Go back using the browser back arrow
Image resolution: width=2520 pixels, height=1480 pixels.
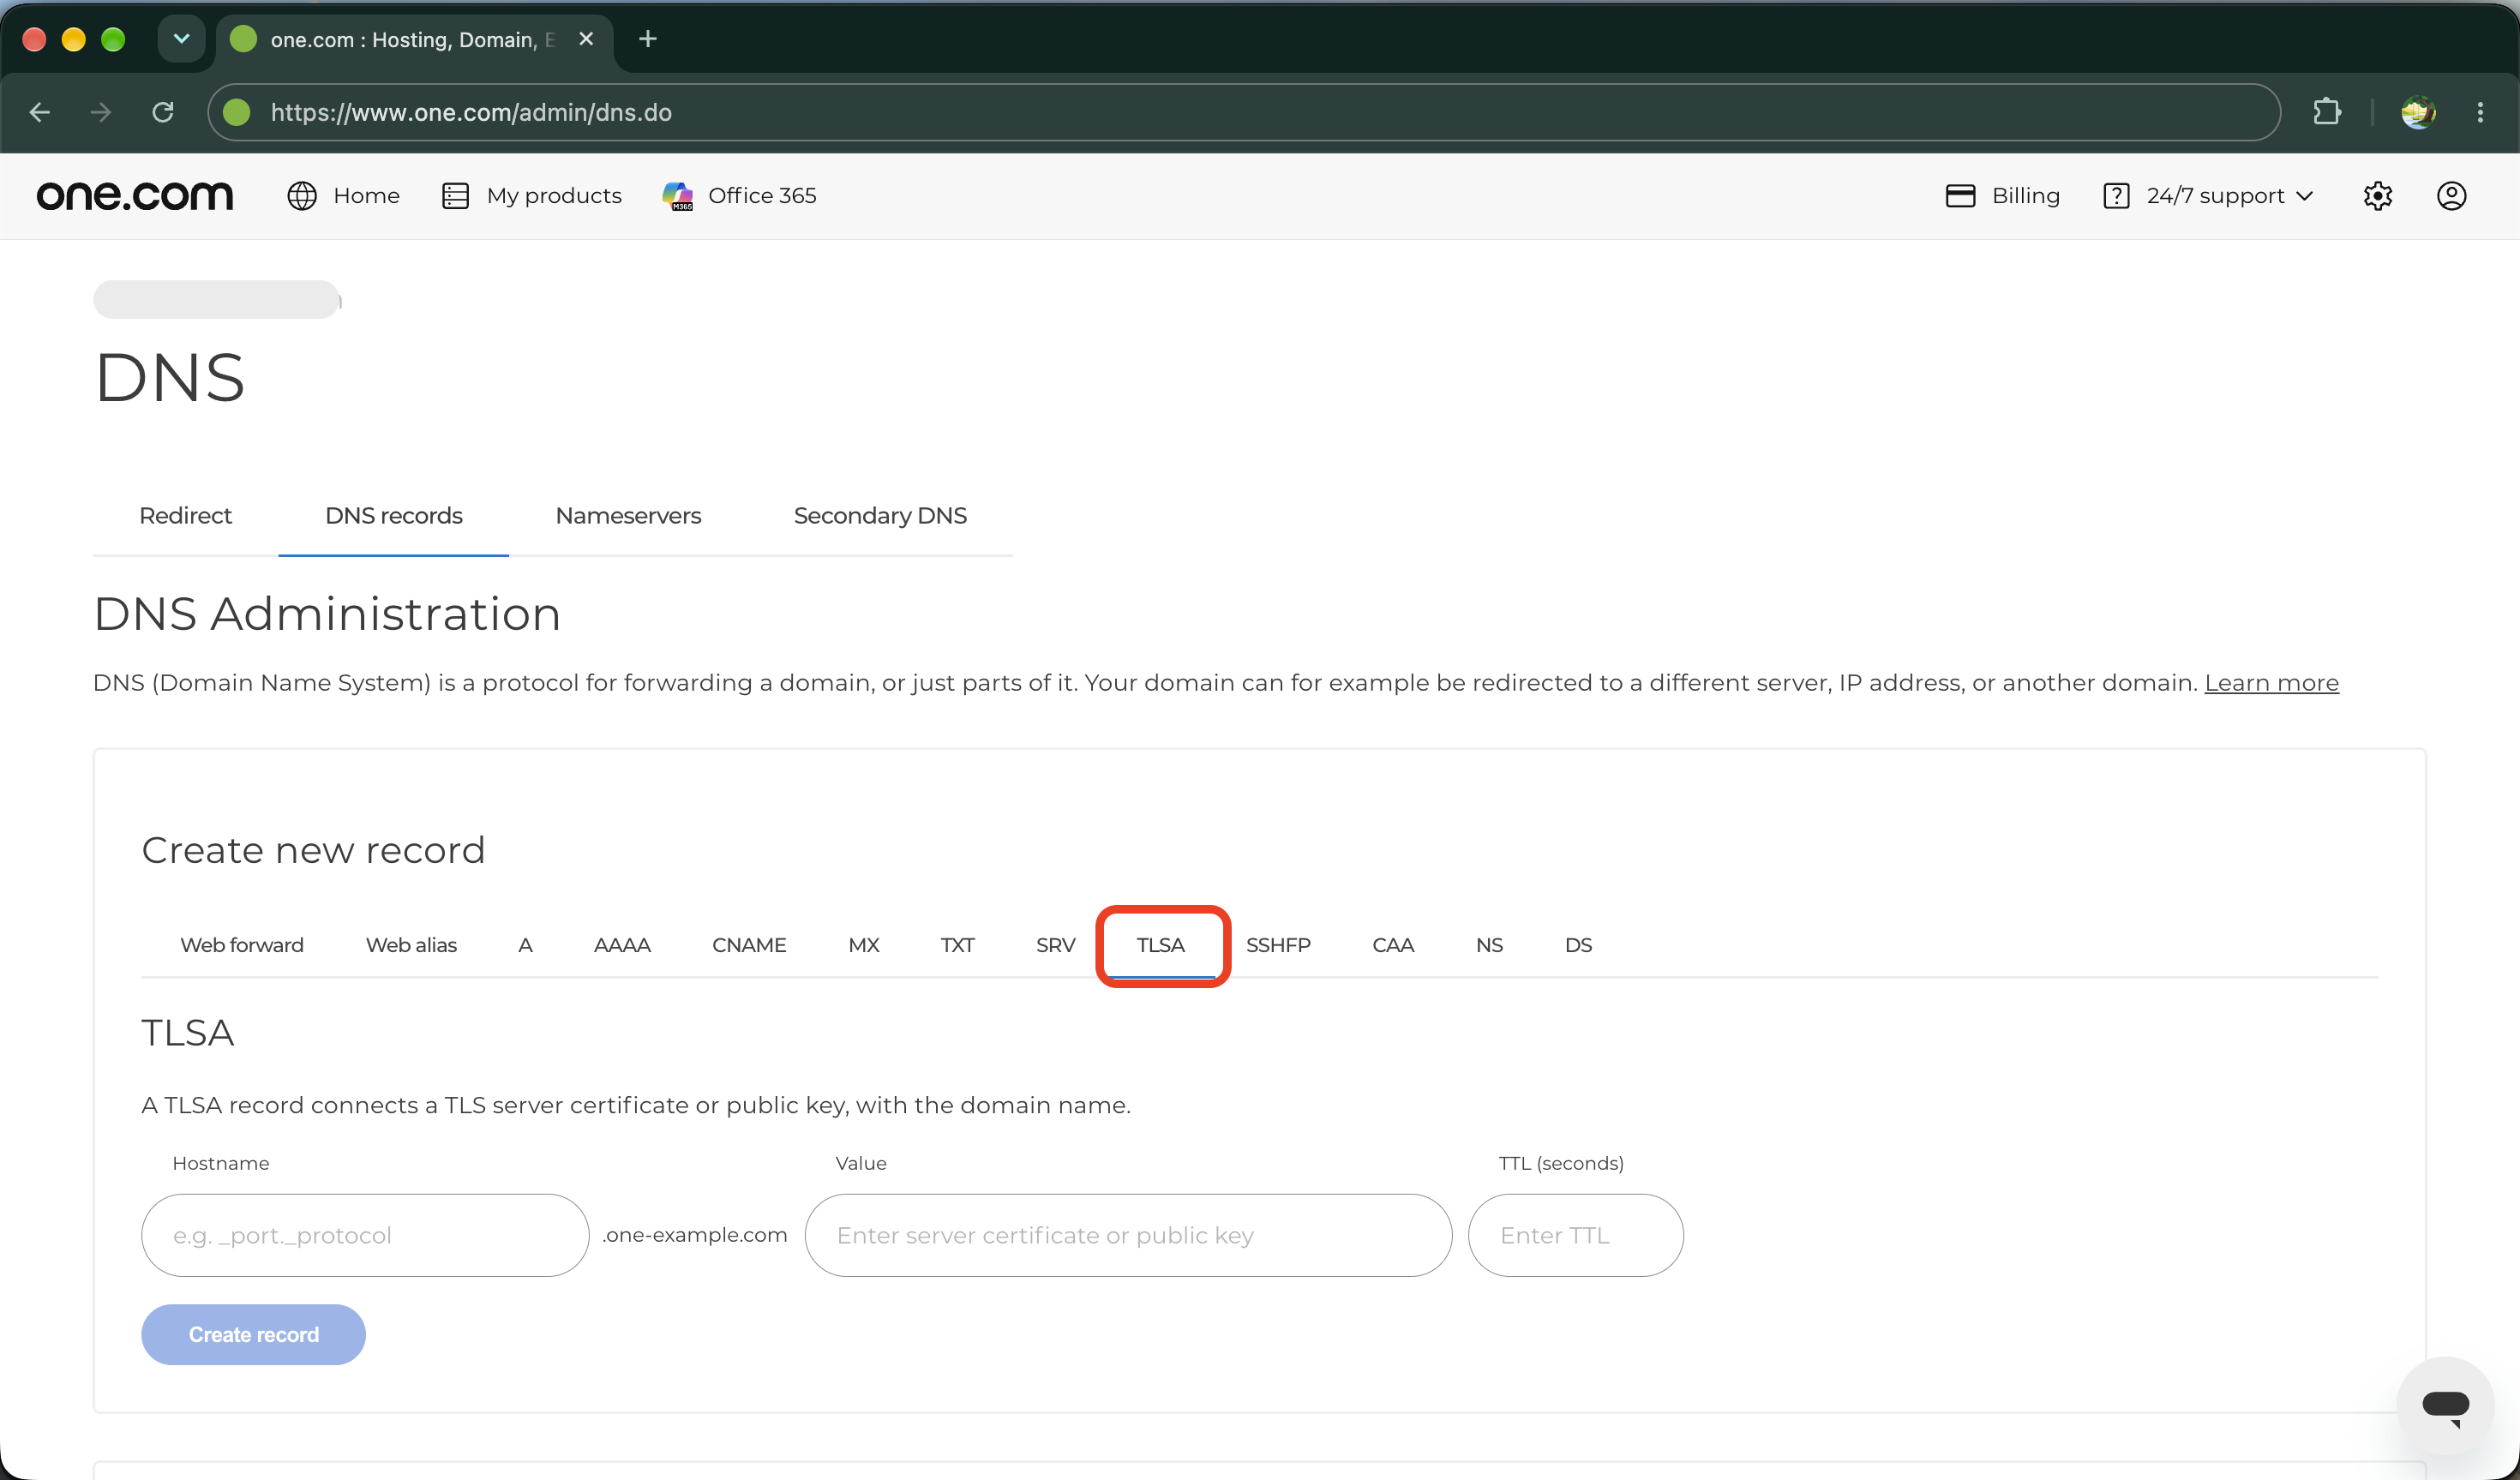[40, 112]
